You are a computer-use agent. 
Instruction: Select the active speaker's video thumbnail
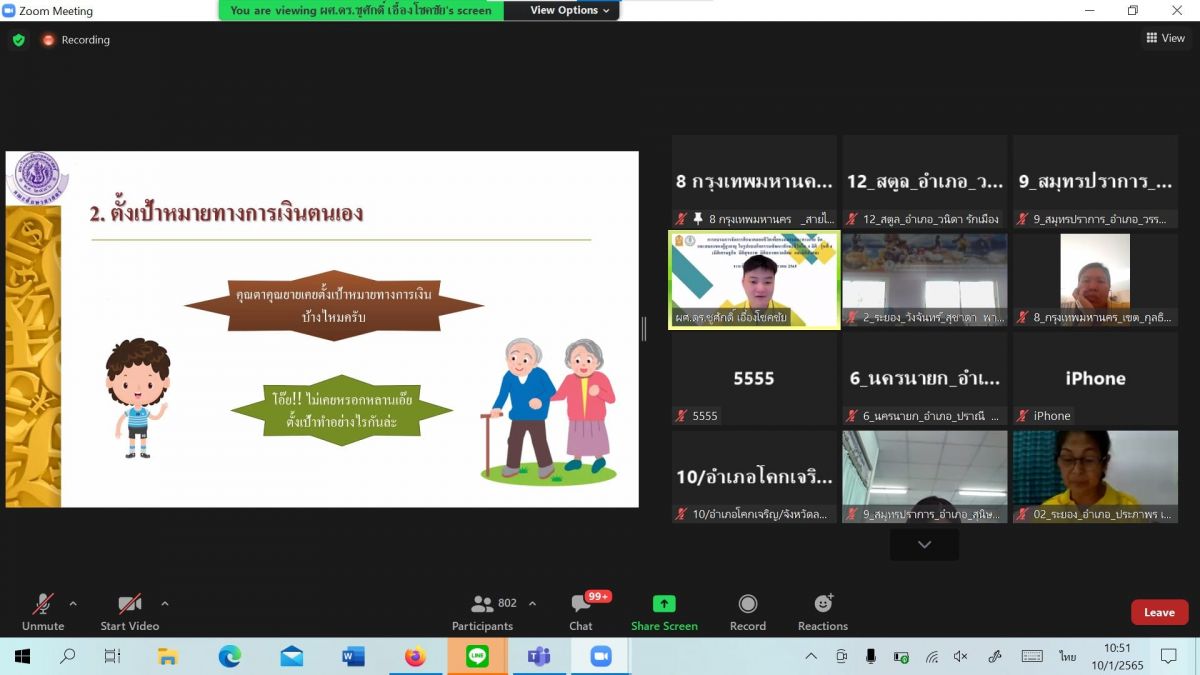(x=754, y=280)
